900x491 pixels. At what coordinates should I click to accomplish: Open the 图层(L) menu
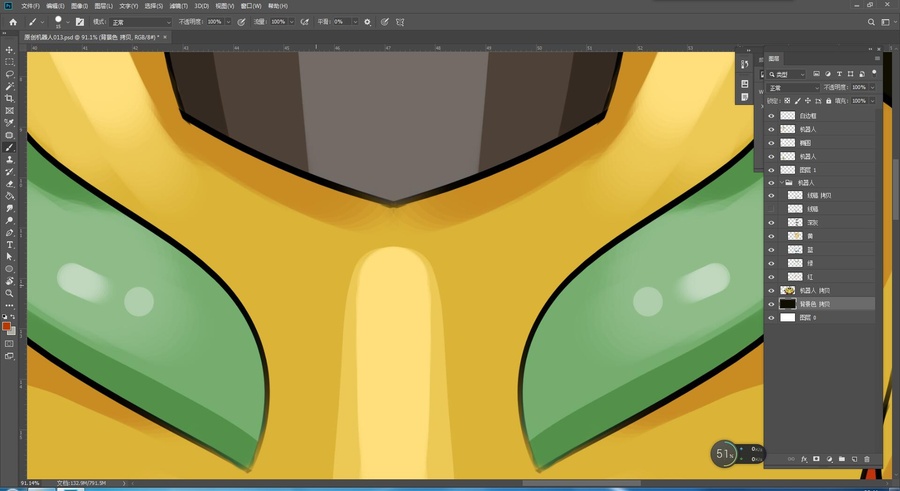(x=103, y=6)
